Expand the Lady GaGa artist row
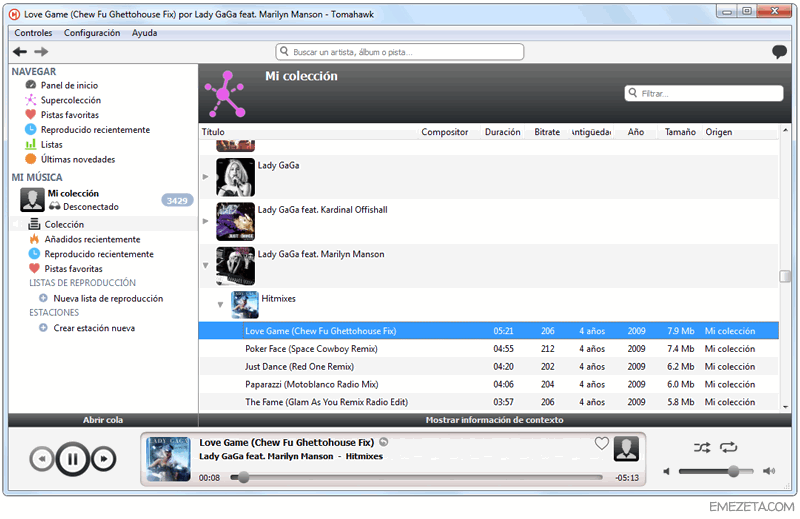This screenshot has height=519, width=800. pos(206,177)
